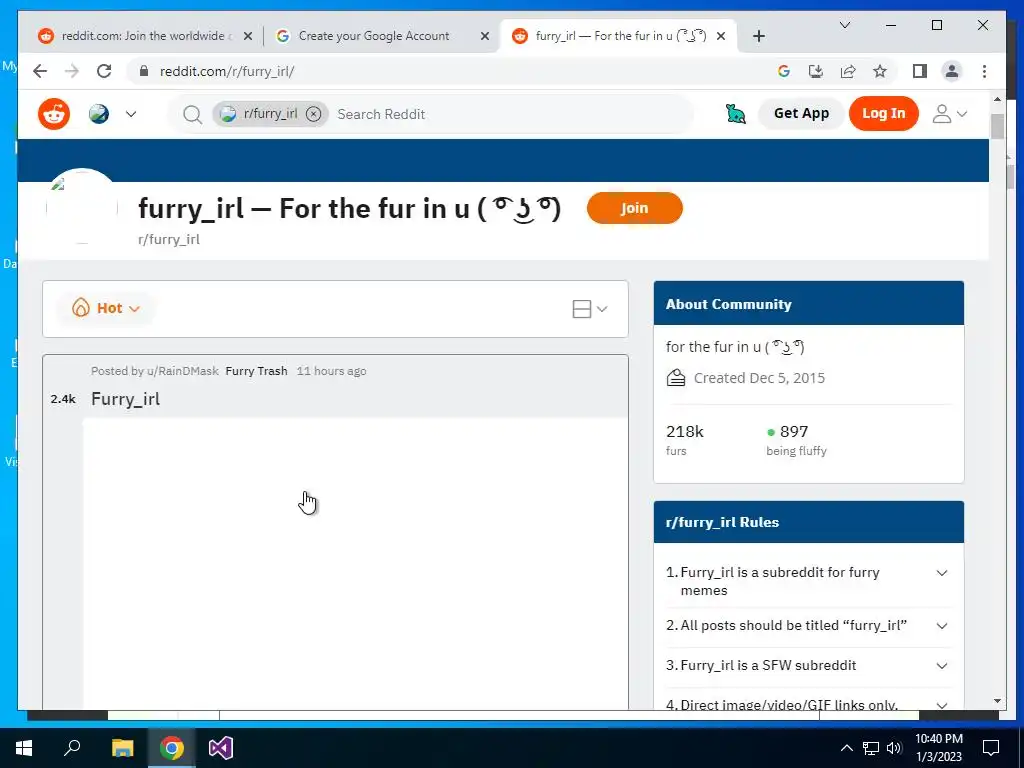Click the 11 hours ago timestamp
Screen dimensions: 1024x768
pos(331,371)
